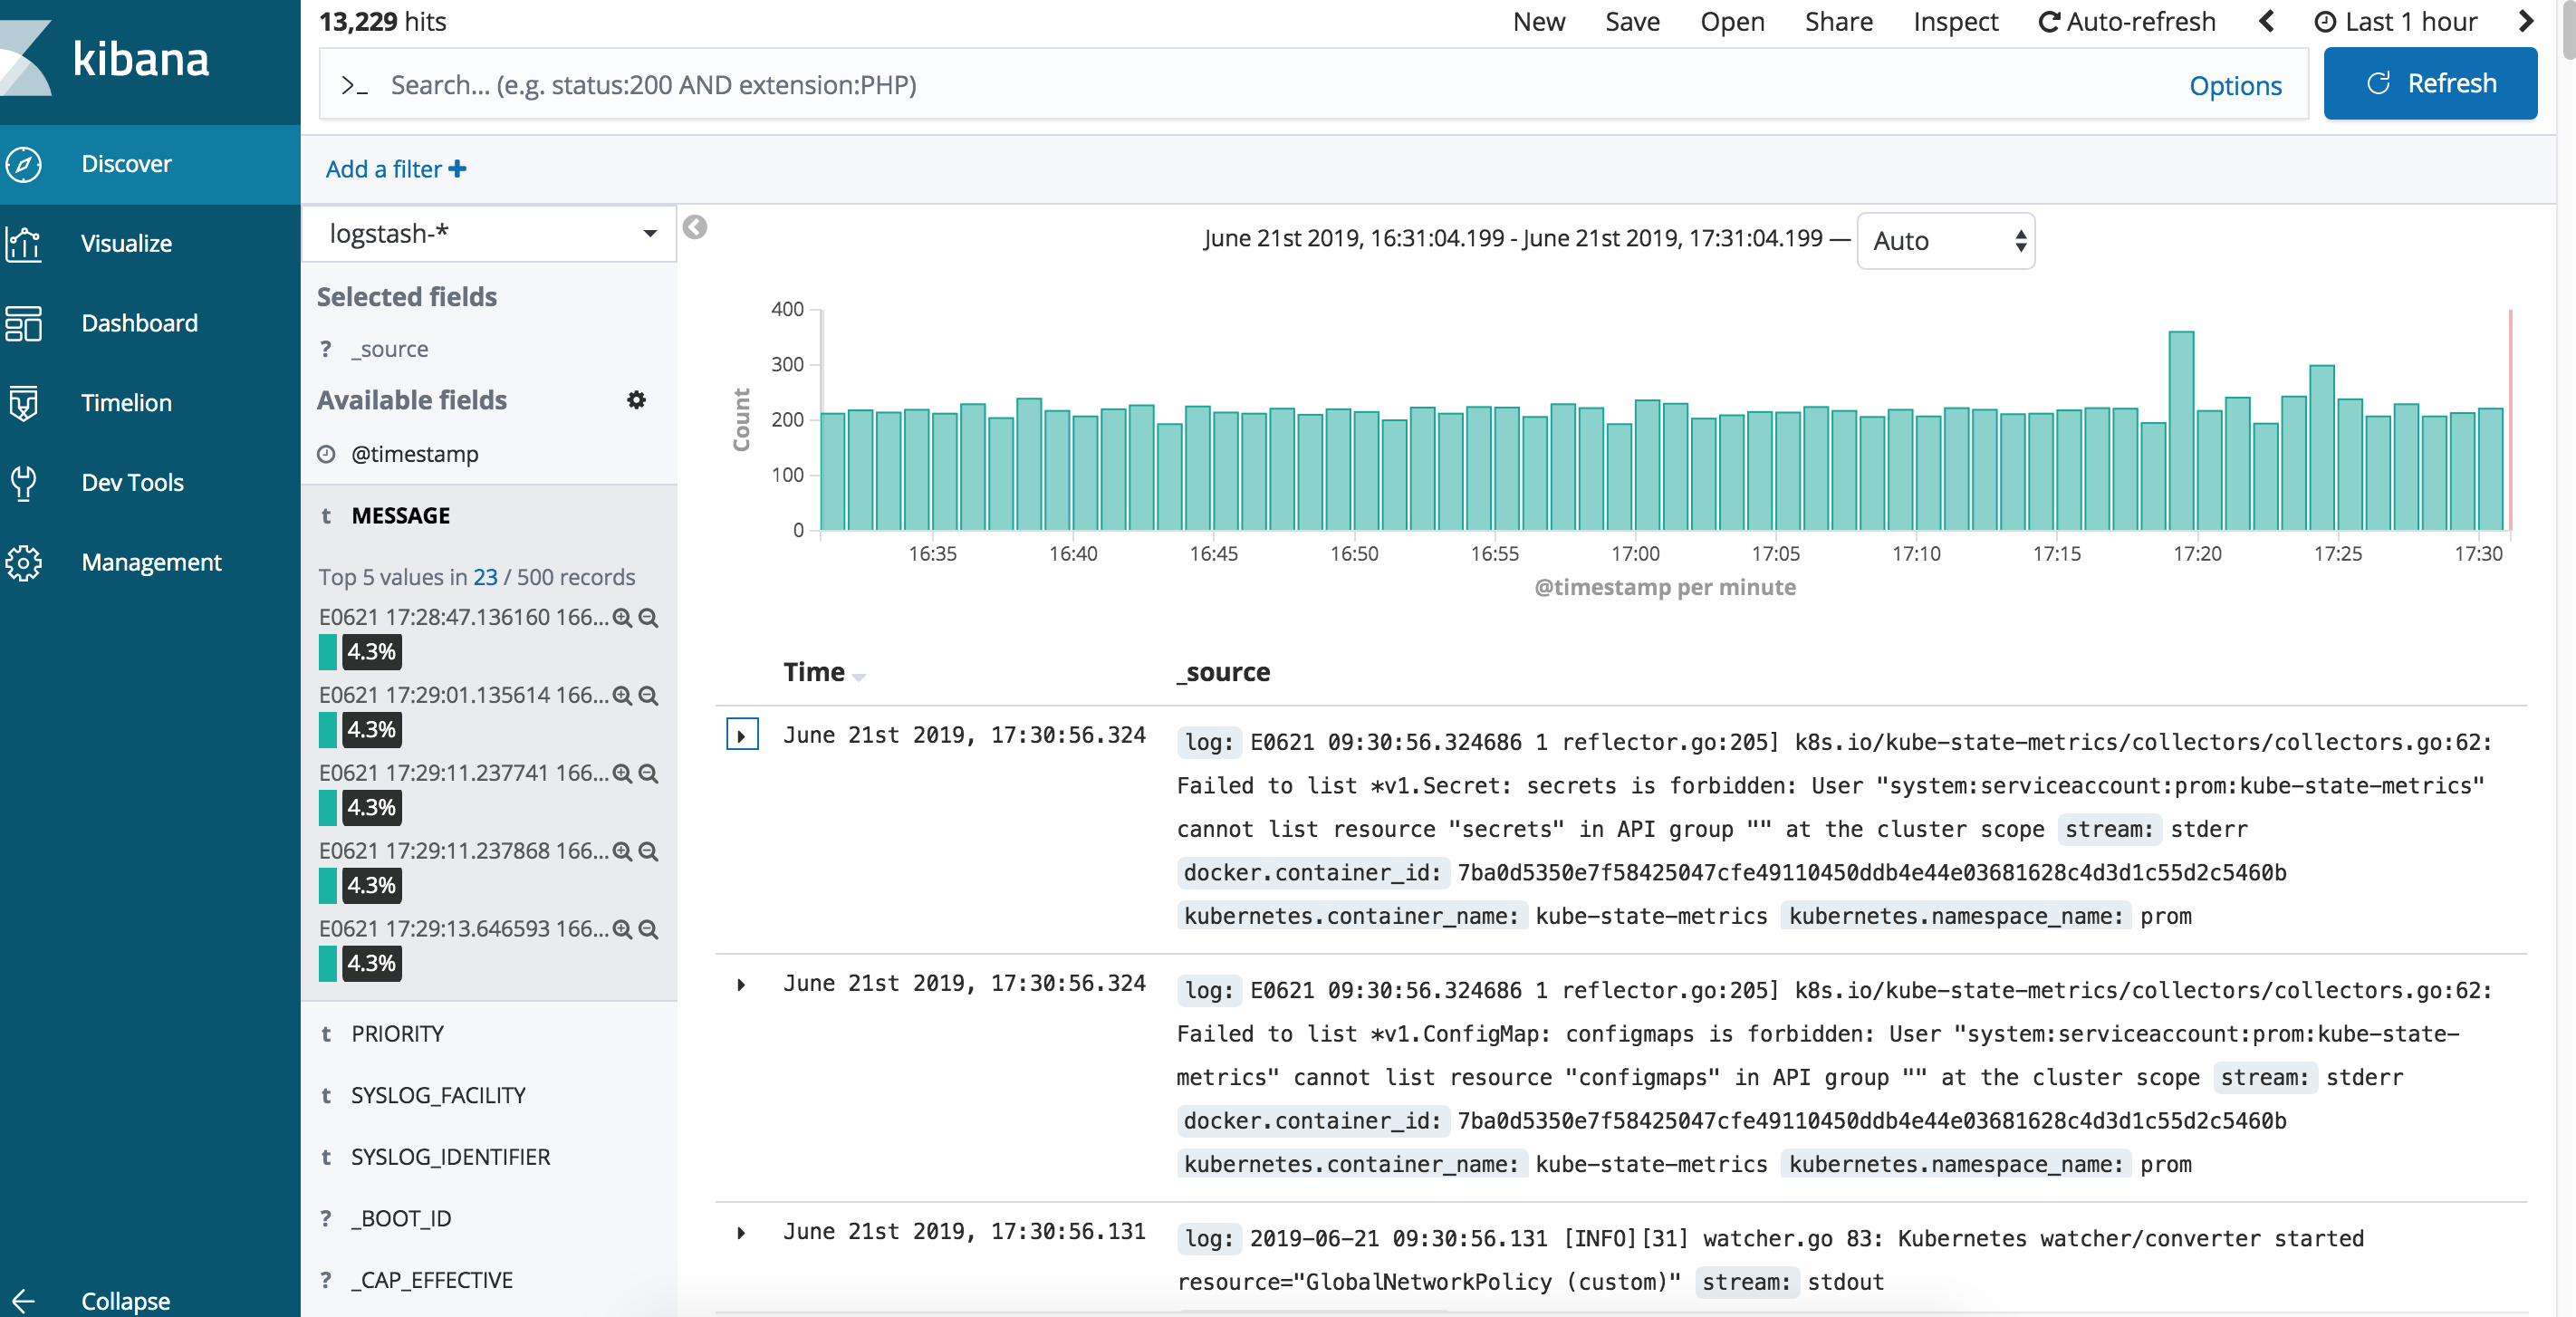Filter out value E0621 17:29:11.237868
Image resolution: width=2576 pixels, height=1317 pixels.
point(648,852)
